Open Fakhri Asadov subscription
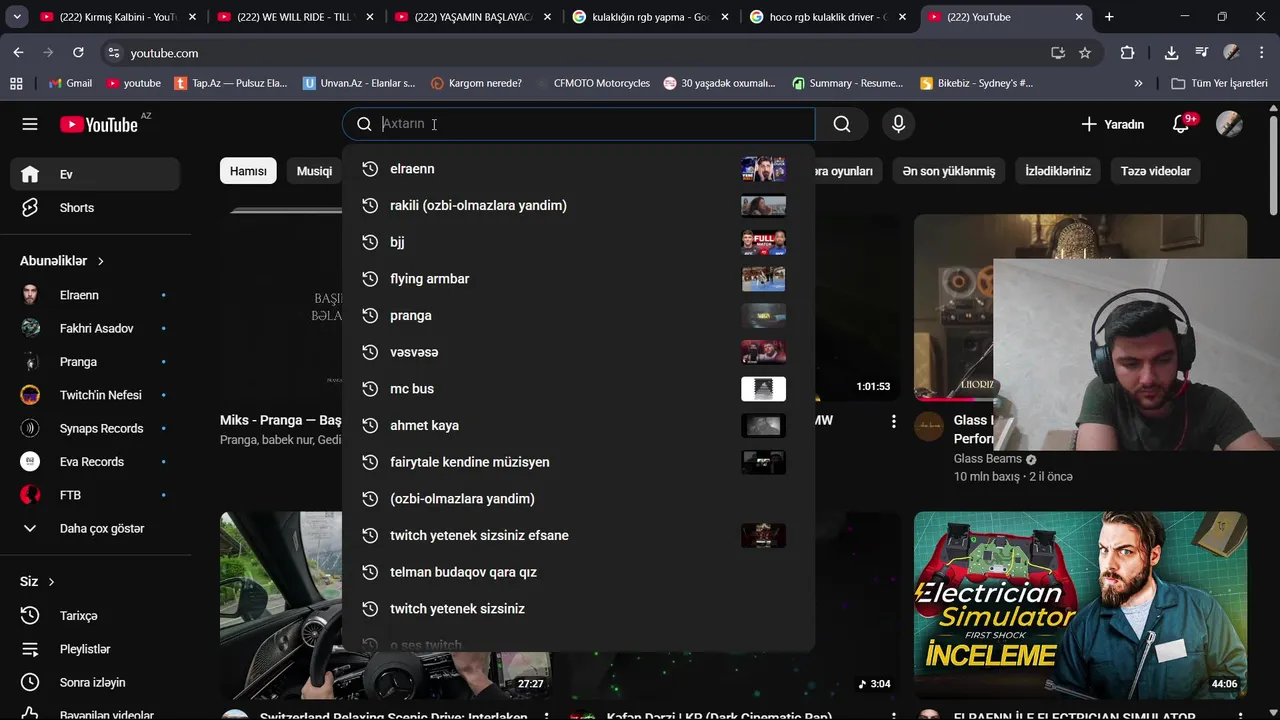 click(95, 328)
